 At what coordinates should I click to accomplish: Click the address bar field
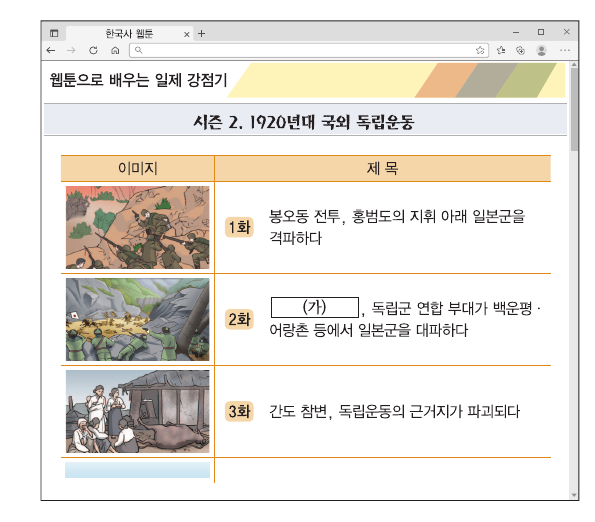click(309, 50)
